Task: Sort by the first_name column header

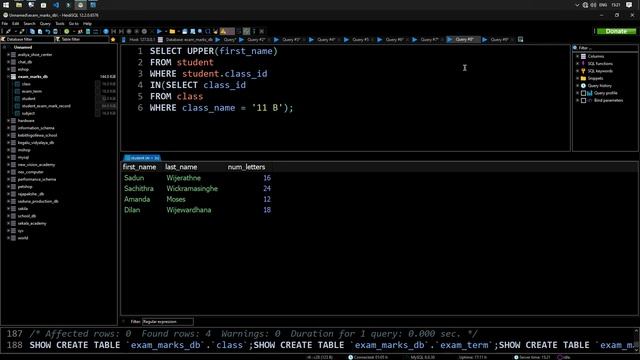Action: click(x=139, y=167)
